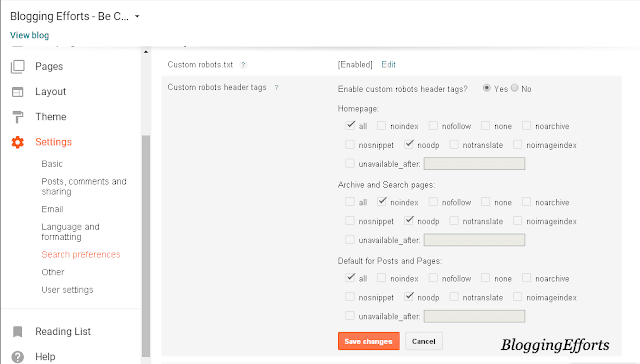This screenshot has width=640, height=364.
Task: Select No for custom robots header tags
Action: (x=515, y=88)
